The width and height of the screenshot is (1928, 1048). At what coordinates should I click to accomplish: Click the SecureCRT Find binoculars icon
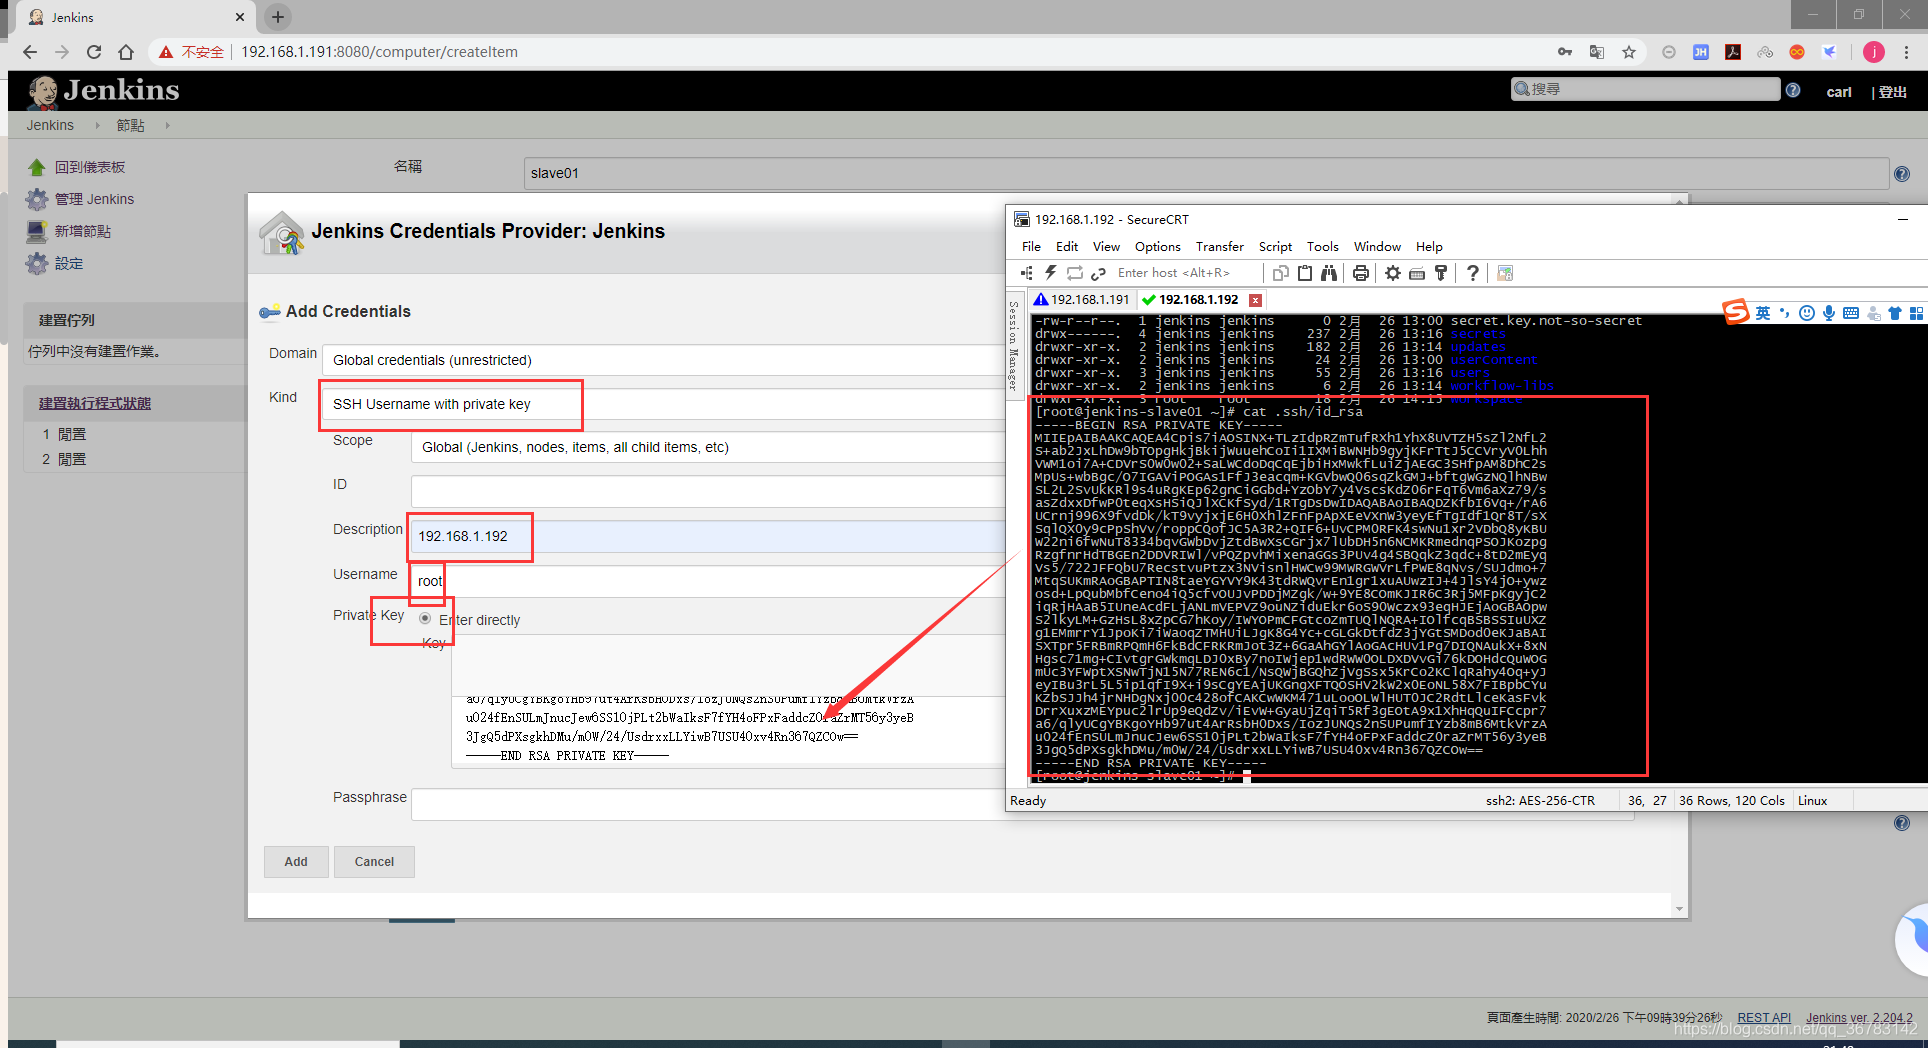1329,273
